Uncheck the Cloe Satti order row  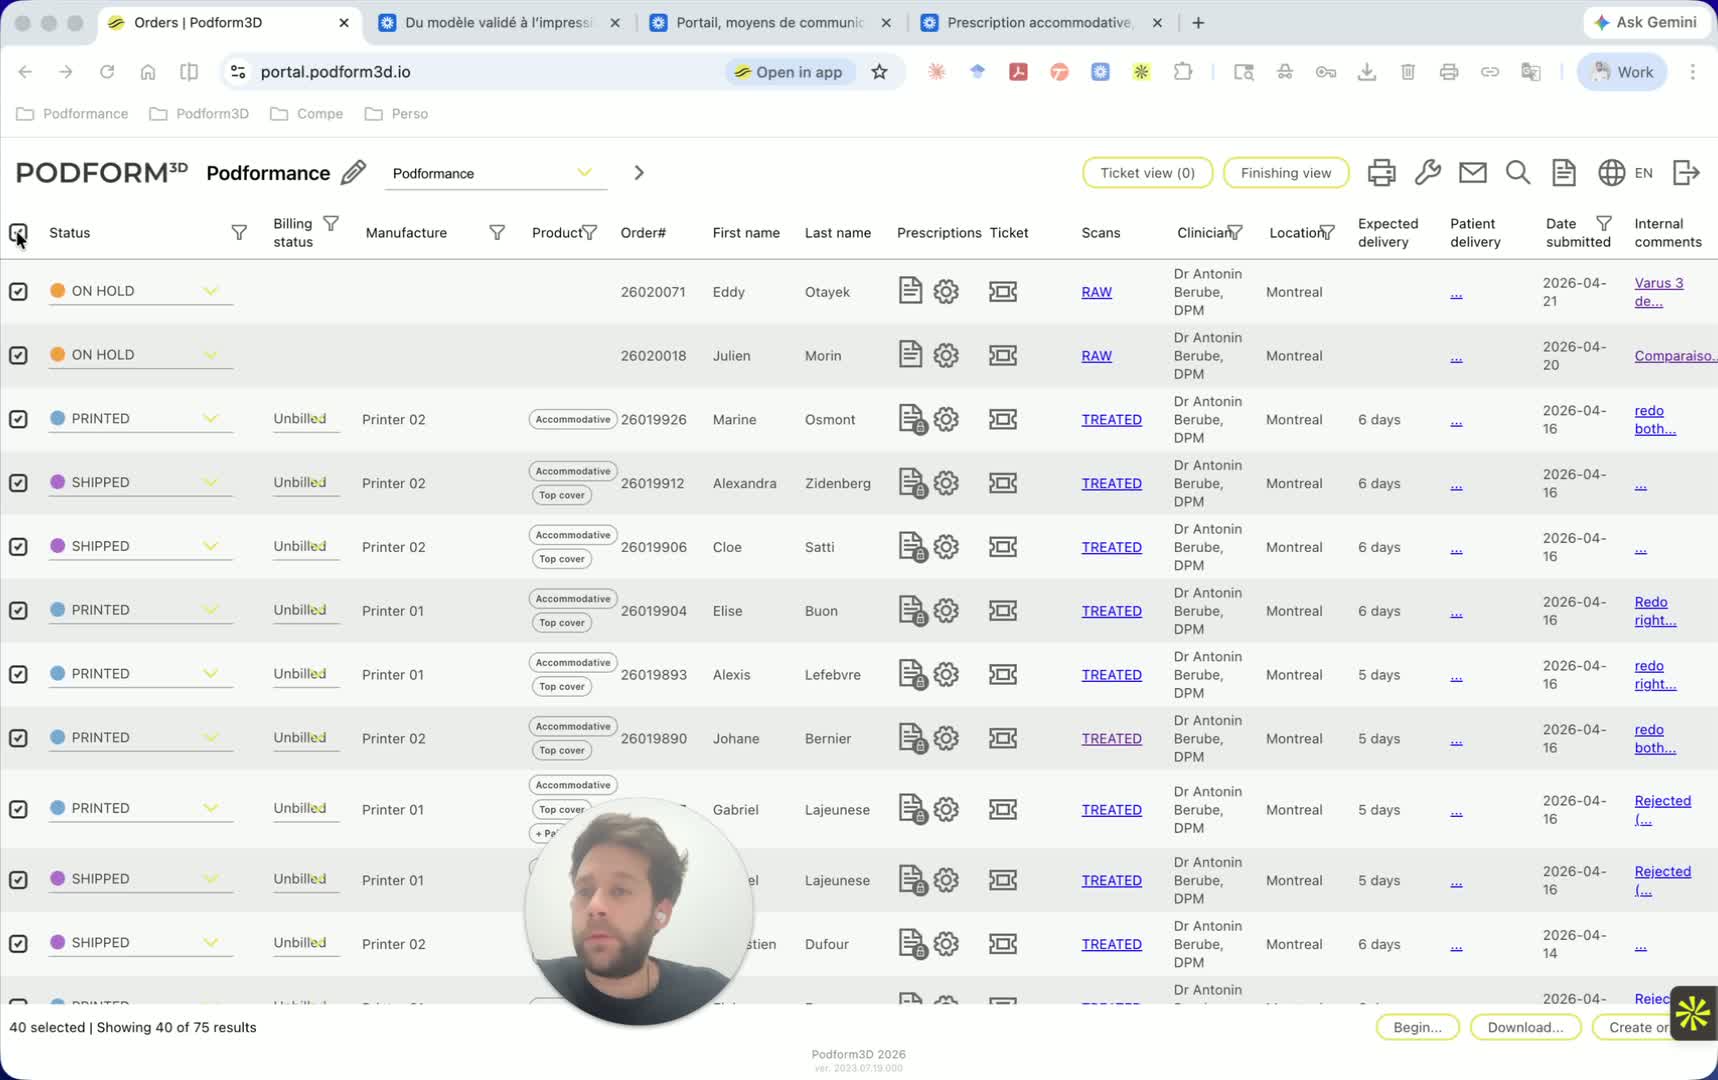[x=18, y=547]
